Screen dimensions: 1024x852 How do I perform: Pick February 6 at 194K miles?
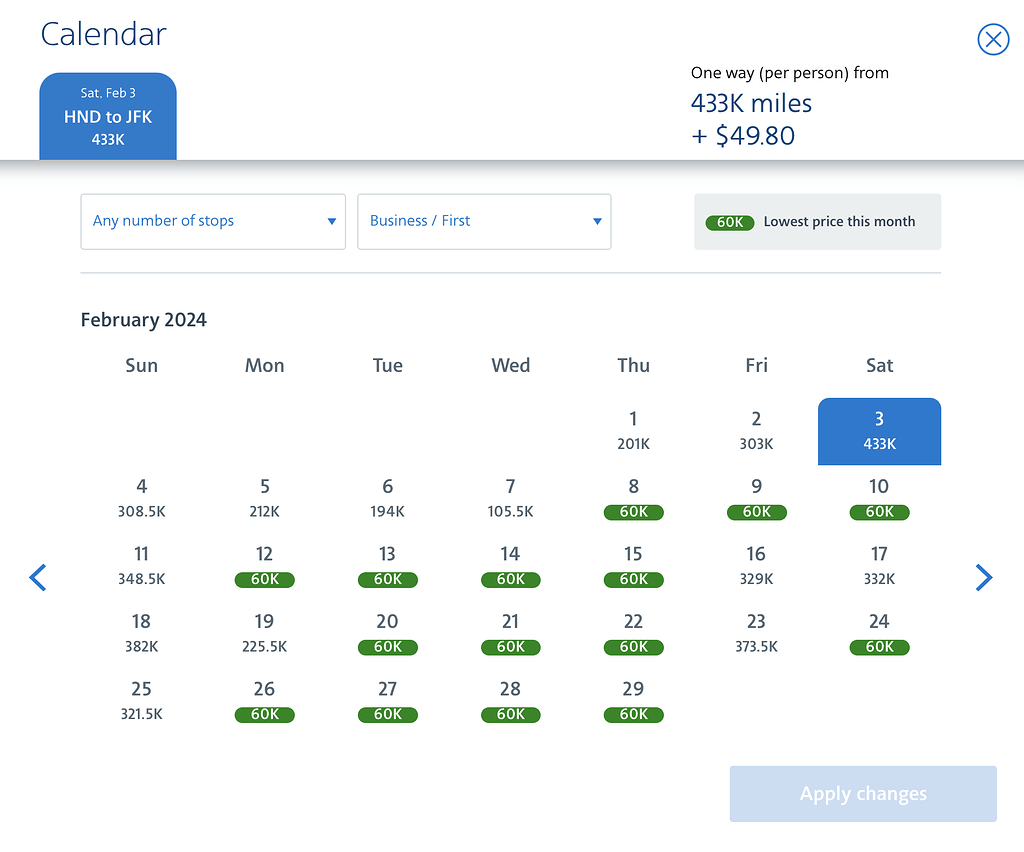[x=387, y=498]
